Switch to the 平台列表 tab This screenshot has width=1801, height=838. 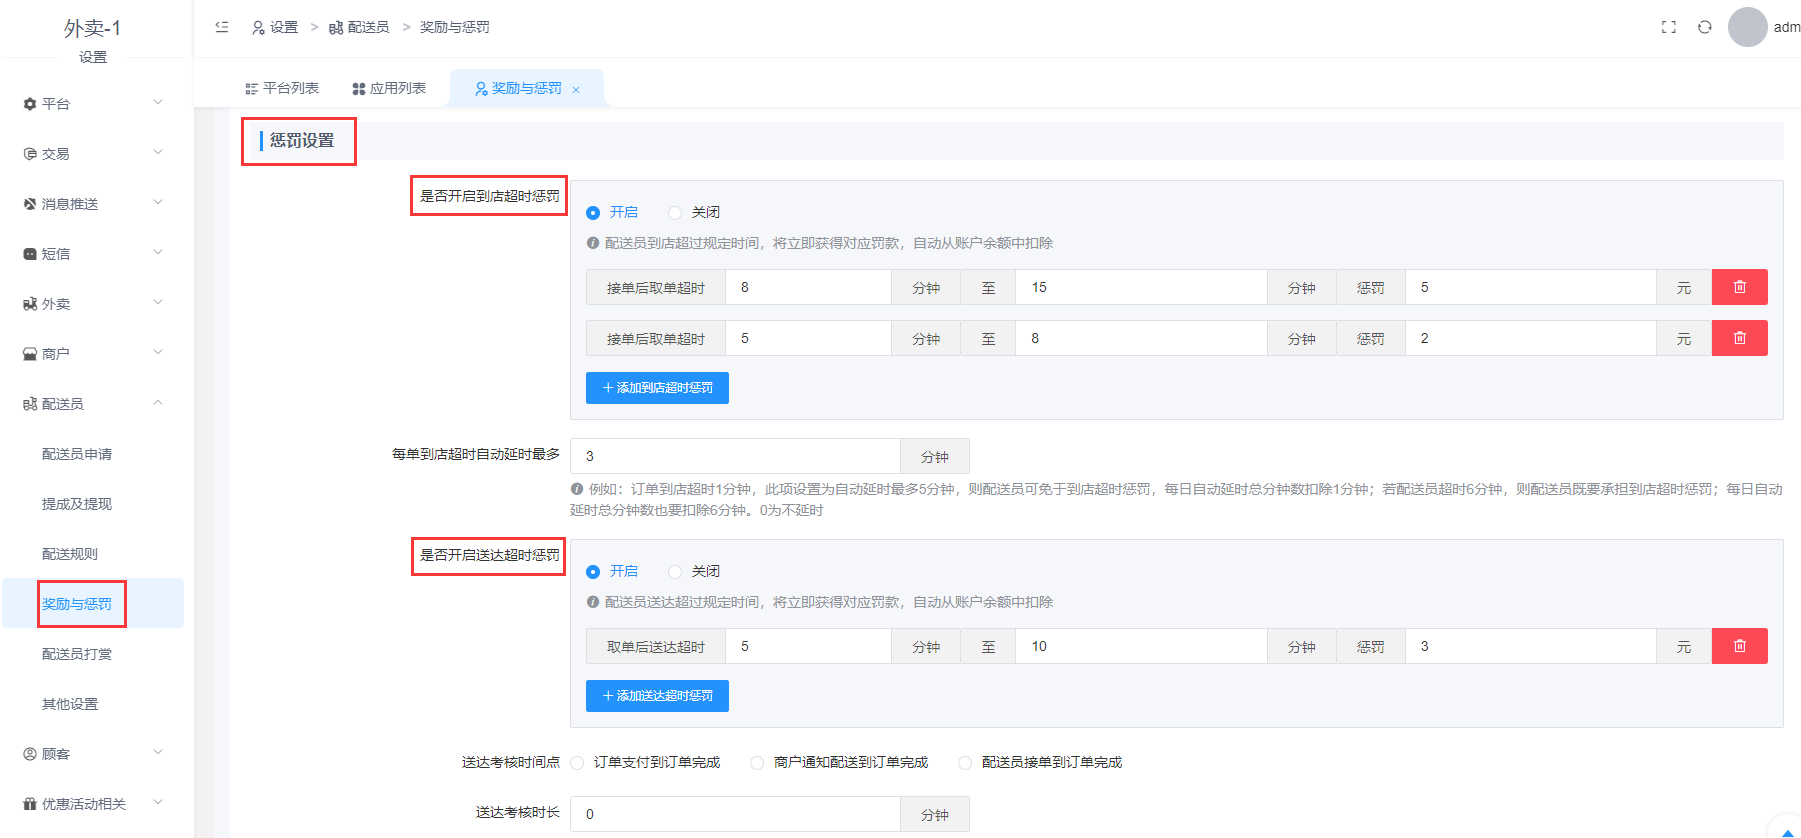point(282,88)
